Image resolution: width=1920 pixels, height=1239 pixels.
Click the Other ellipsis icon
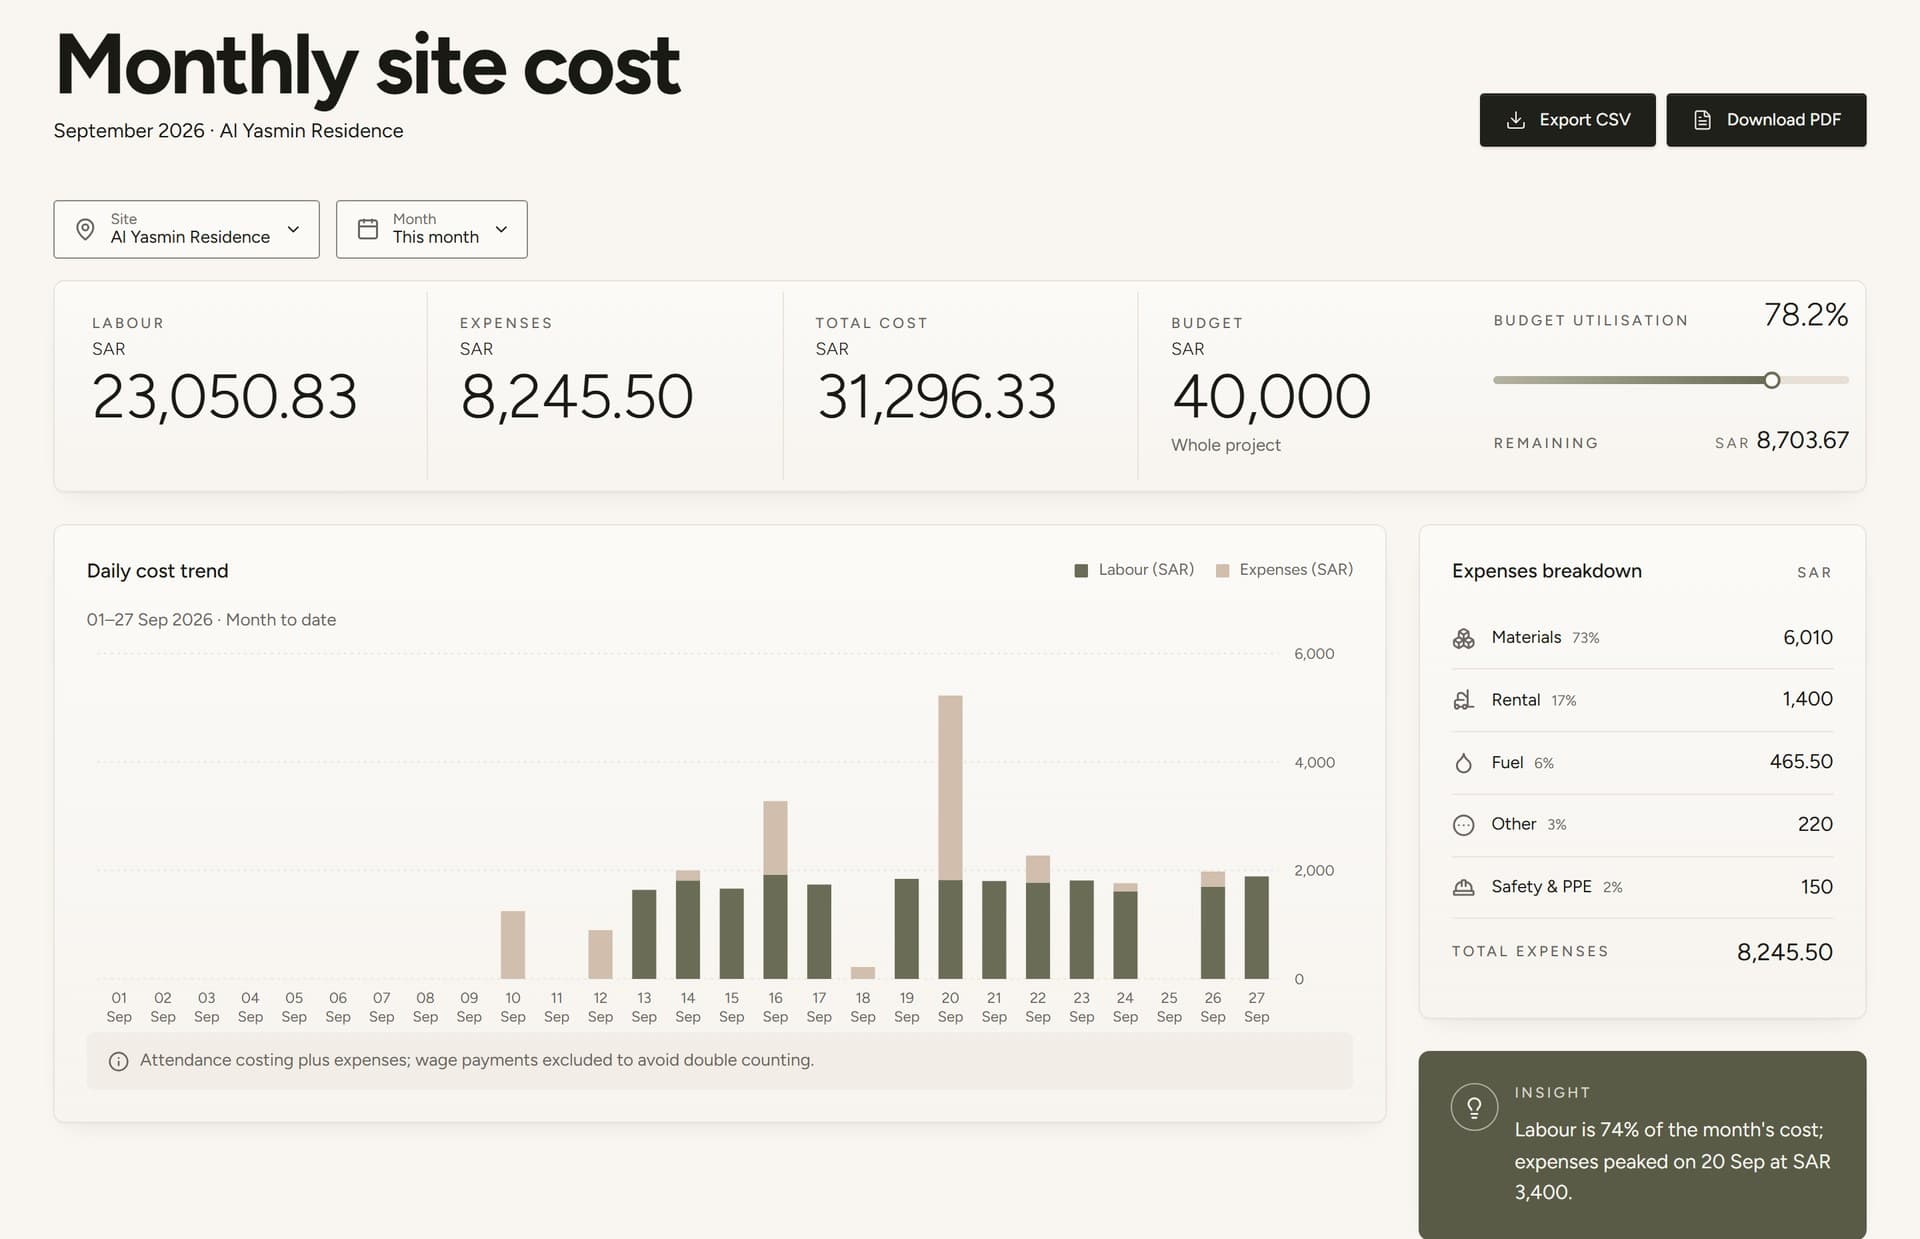[1464, 825]
